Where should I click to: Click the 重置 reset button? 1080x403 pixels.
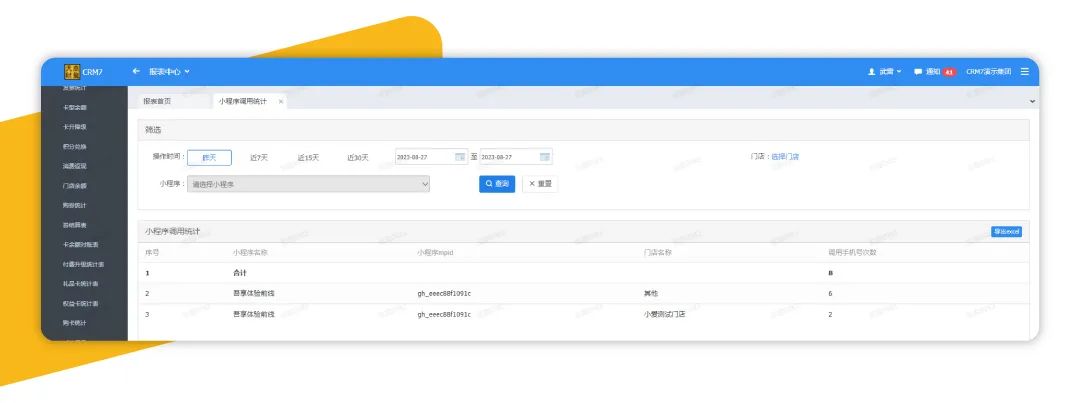(x=540, y=184)
